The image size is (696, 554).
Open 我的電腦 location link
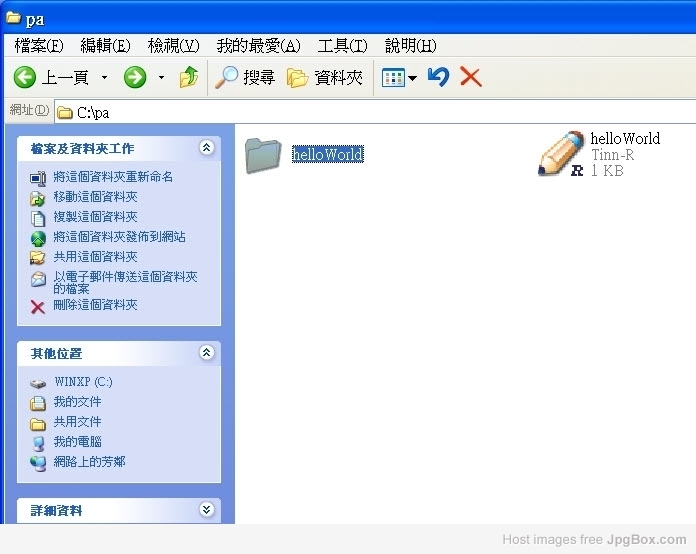(77, 442)
